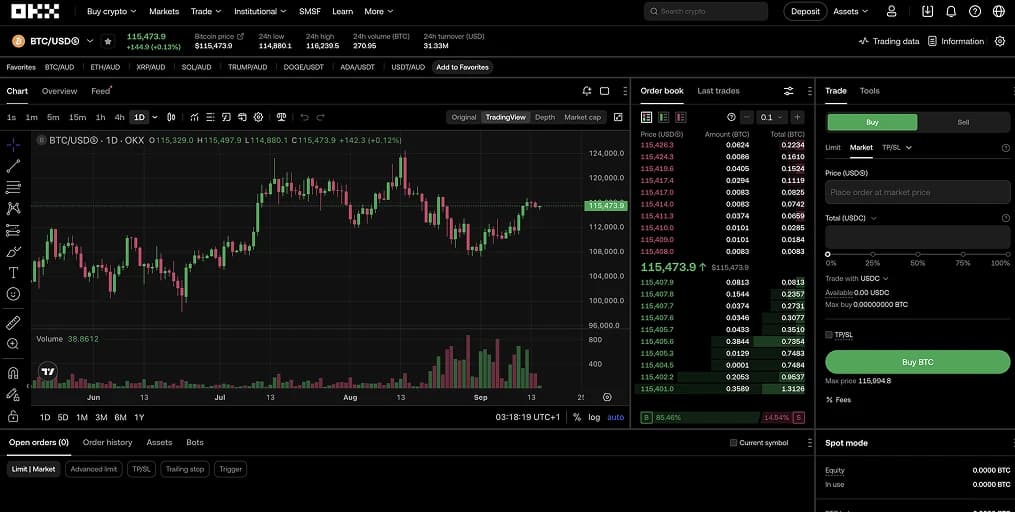The image size is (1015, 512).
Task: Switch to the Last trades tab
Action: pos(718,91)
